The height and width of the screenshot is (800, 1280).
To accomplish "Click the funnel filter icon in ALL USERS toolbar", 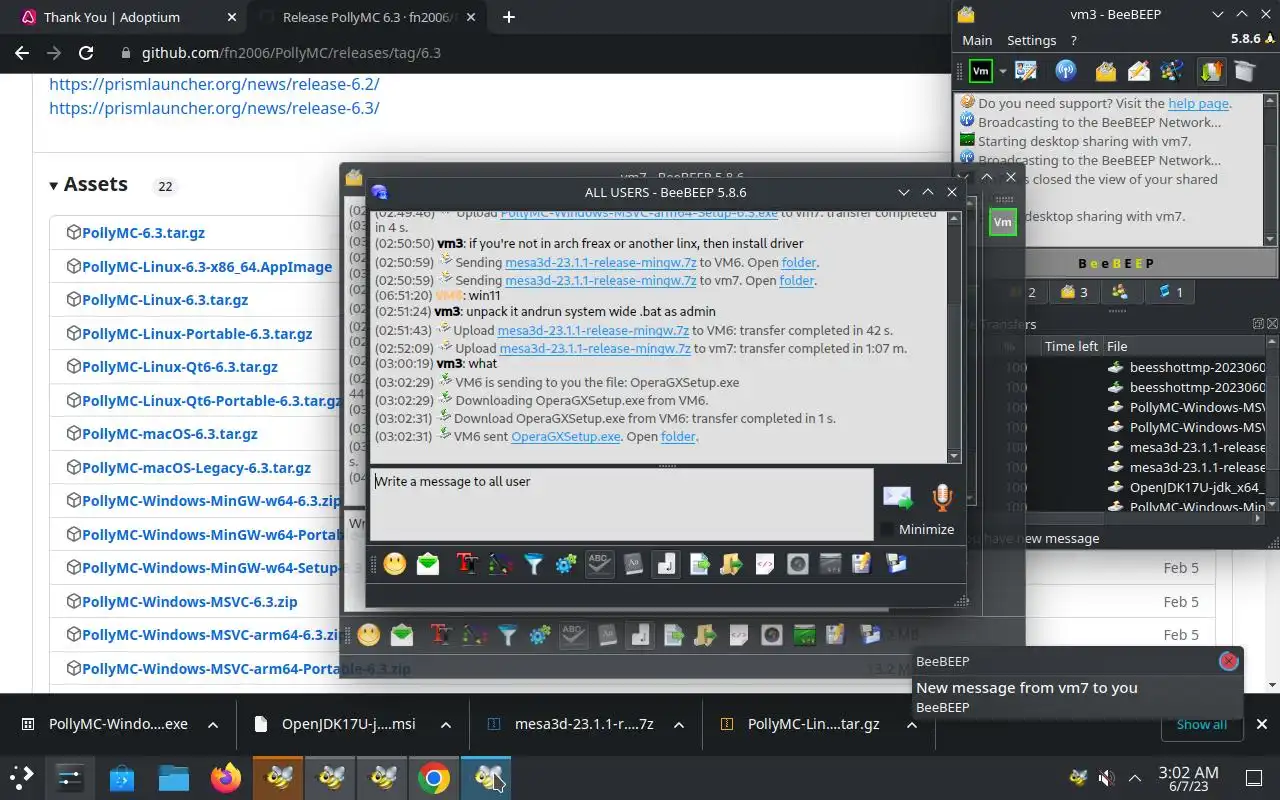I will [x=533, y=564].
